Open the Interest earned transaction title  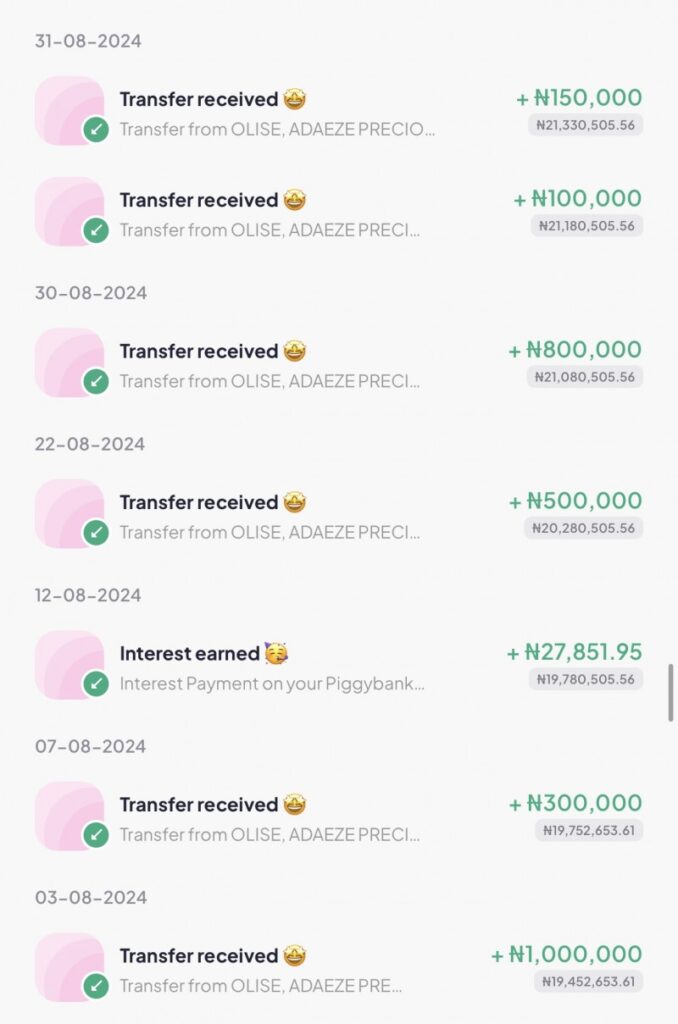(x=189, y=654)
